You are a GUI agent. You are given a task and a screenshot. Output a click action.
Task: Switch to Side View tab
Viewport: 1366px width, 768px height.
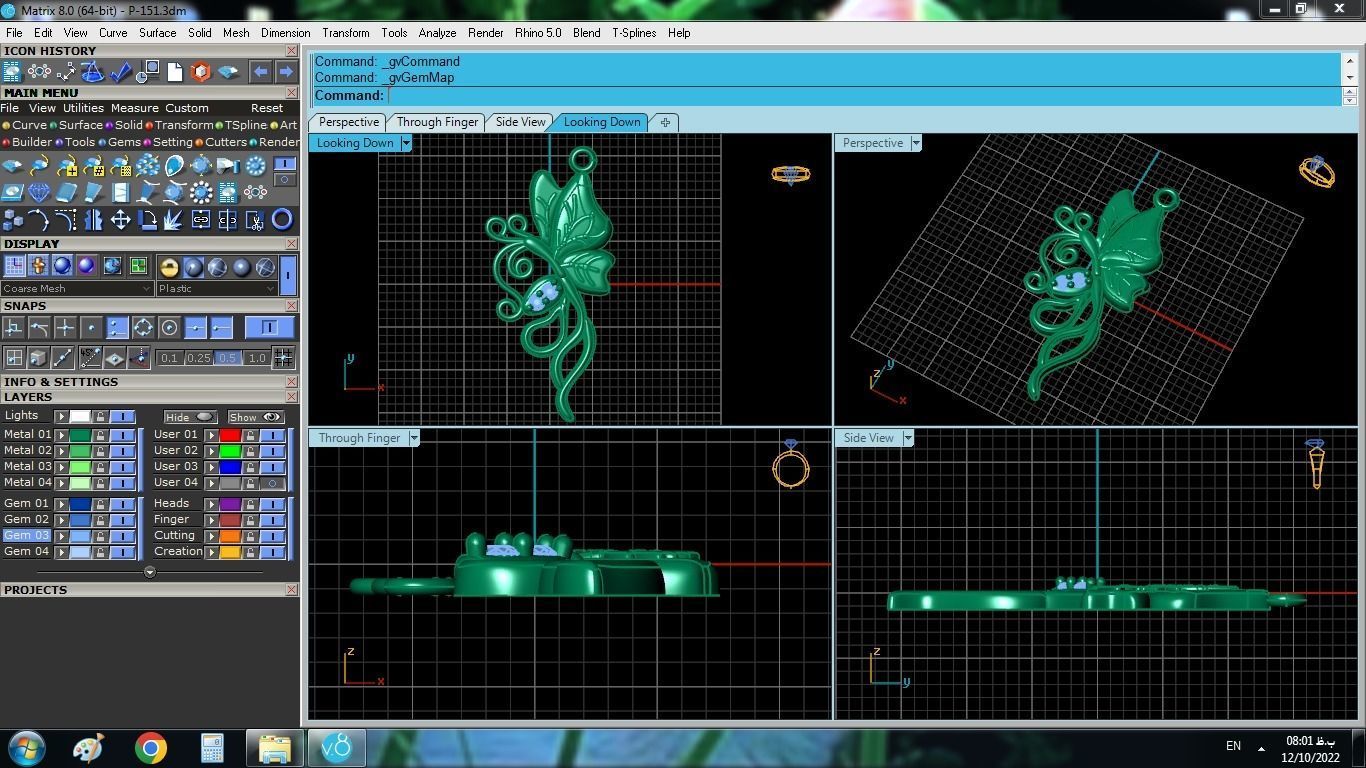521,122
